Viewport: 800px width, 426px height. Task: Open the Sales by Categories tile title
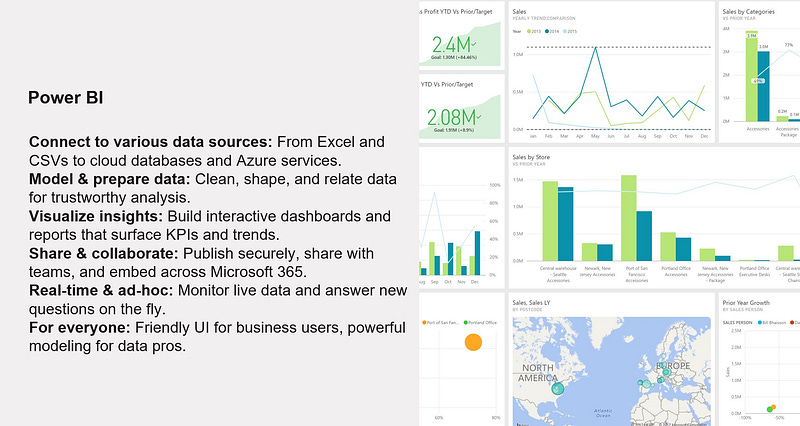pos(748,11)
